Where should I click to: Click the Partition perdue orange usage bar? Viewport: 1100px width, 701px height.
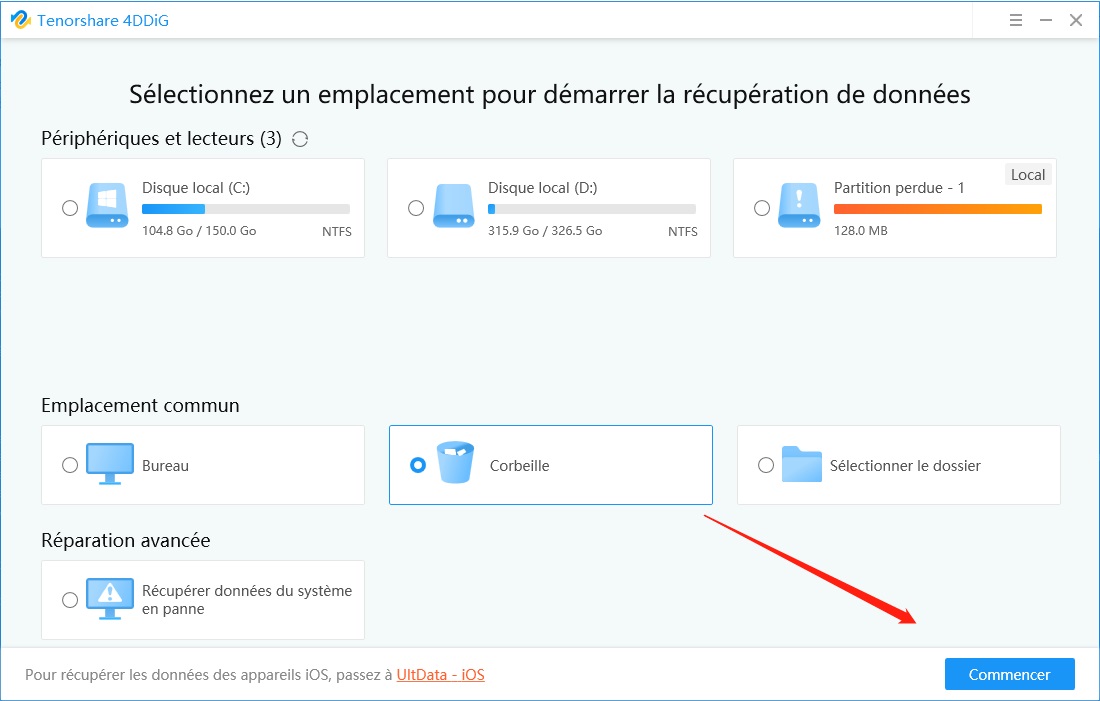(937, 209)
